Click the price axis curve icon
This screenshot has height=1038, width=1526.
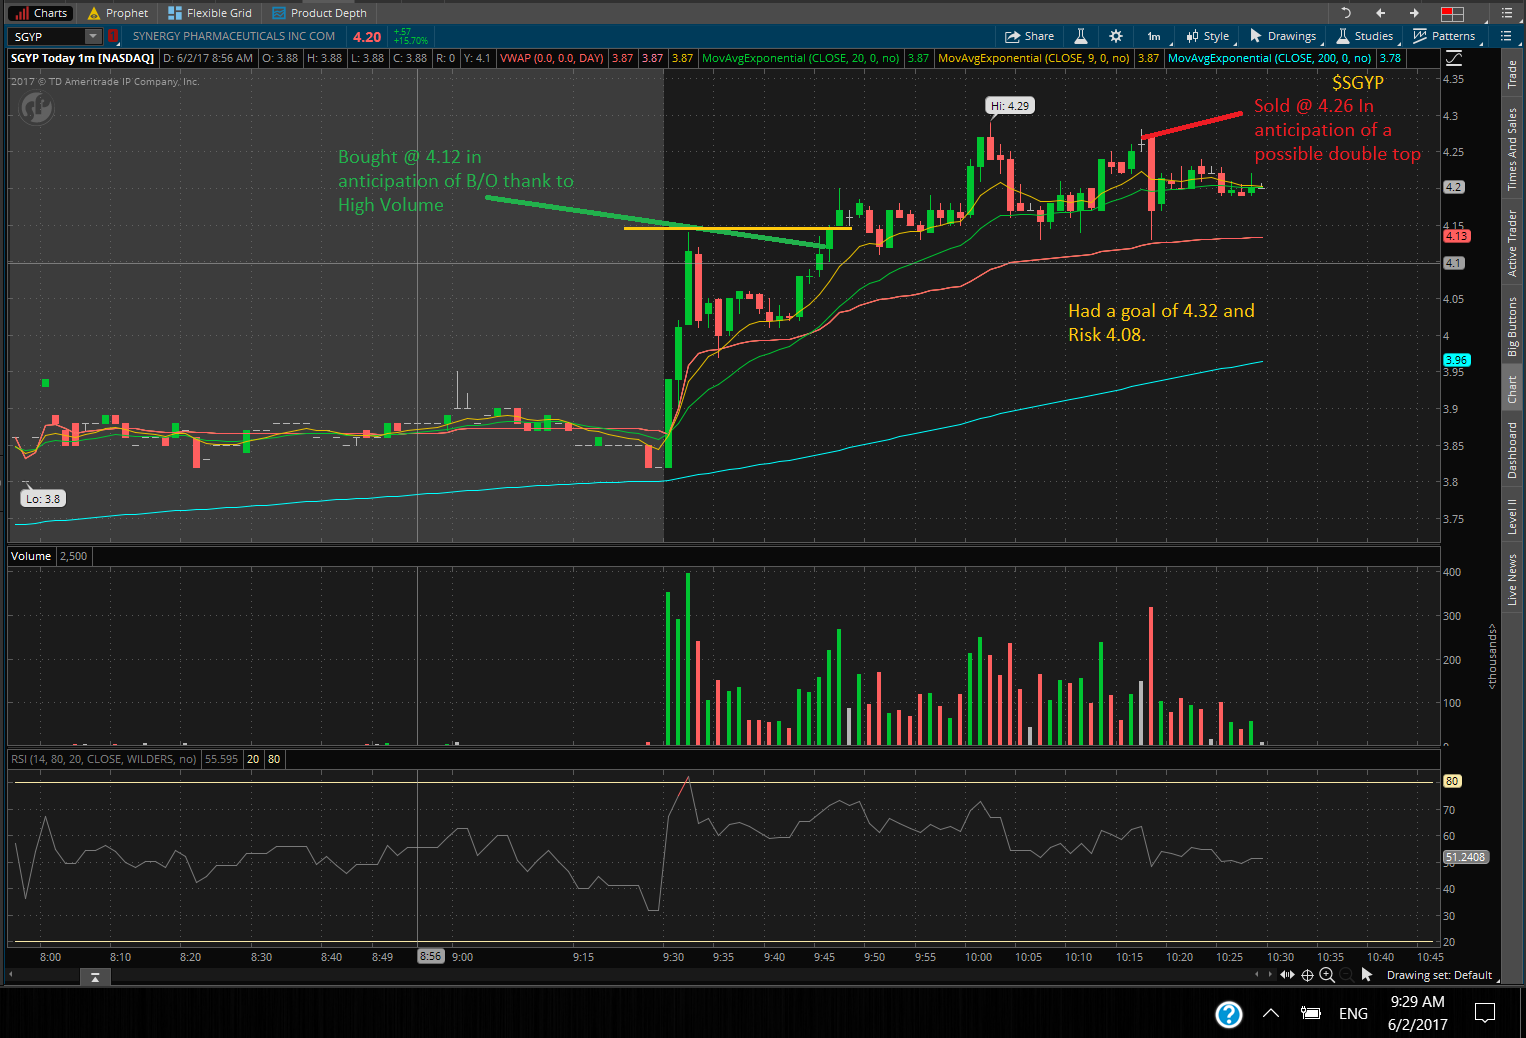(x=1453, y=58)
